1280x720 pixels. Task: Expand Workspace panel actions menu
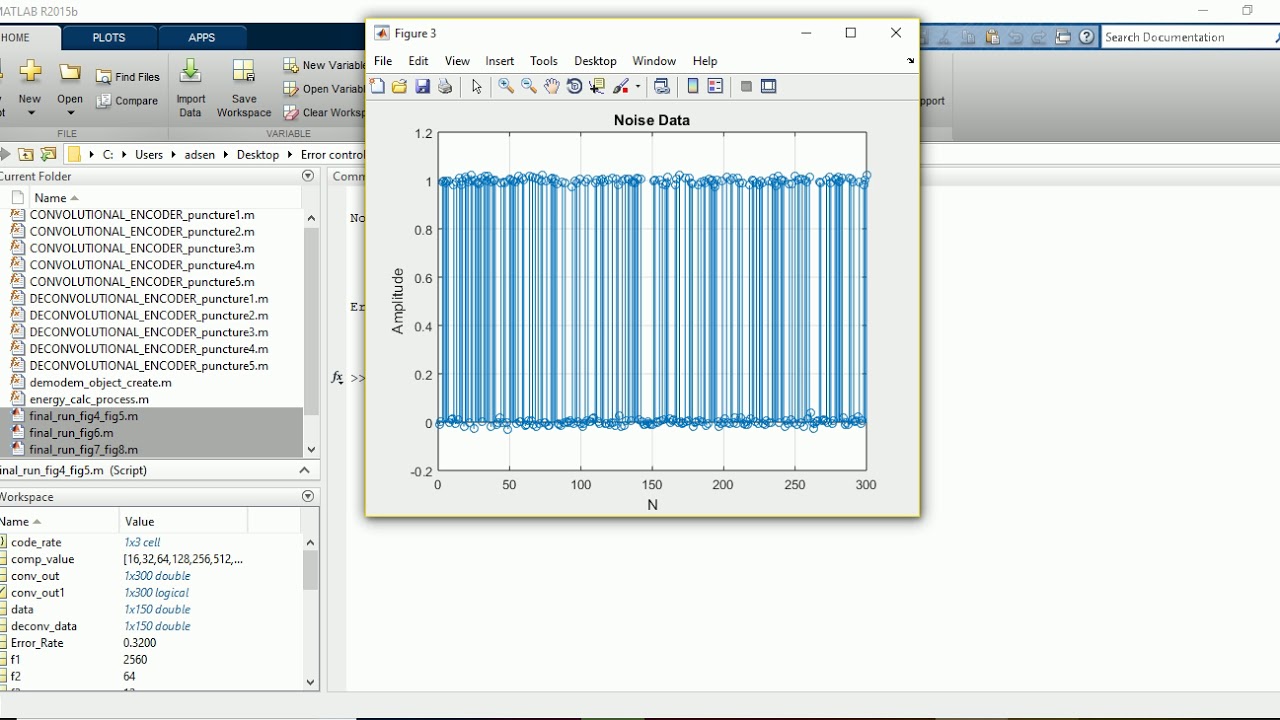point(308,497)
